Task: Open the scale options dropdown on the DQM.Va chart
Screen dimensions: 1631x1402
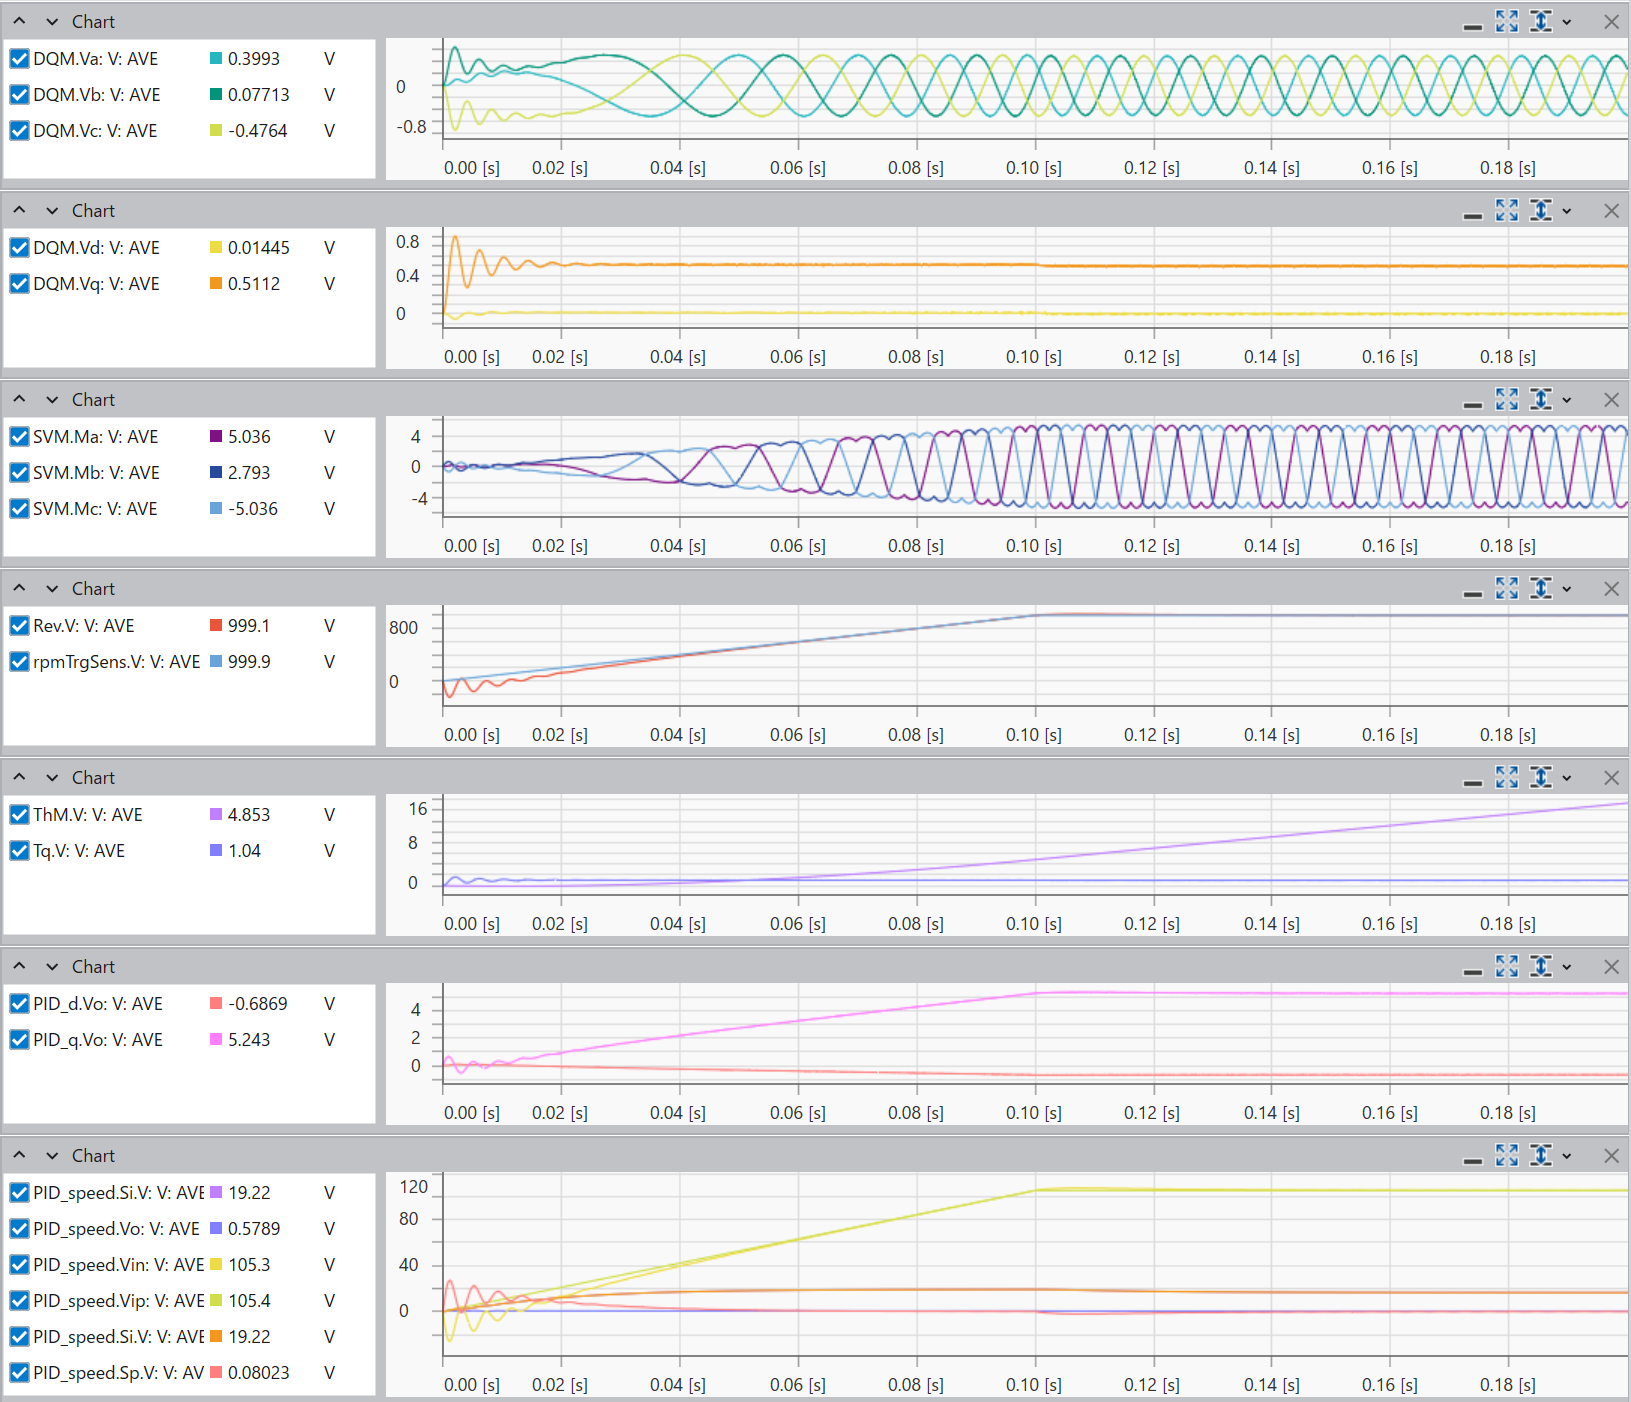Action: pos(1566,22)
